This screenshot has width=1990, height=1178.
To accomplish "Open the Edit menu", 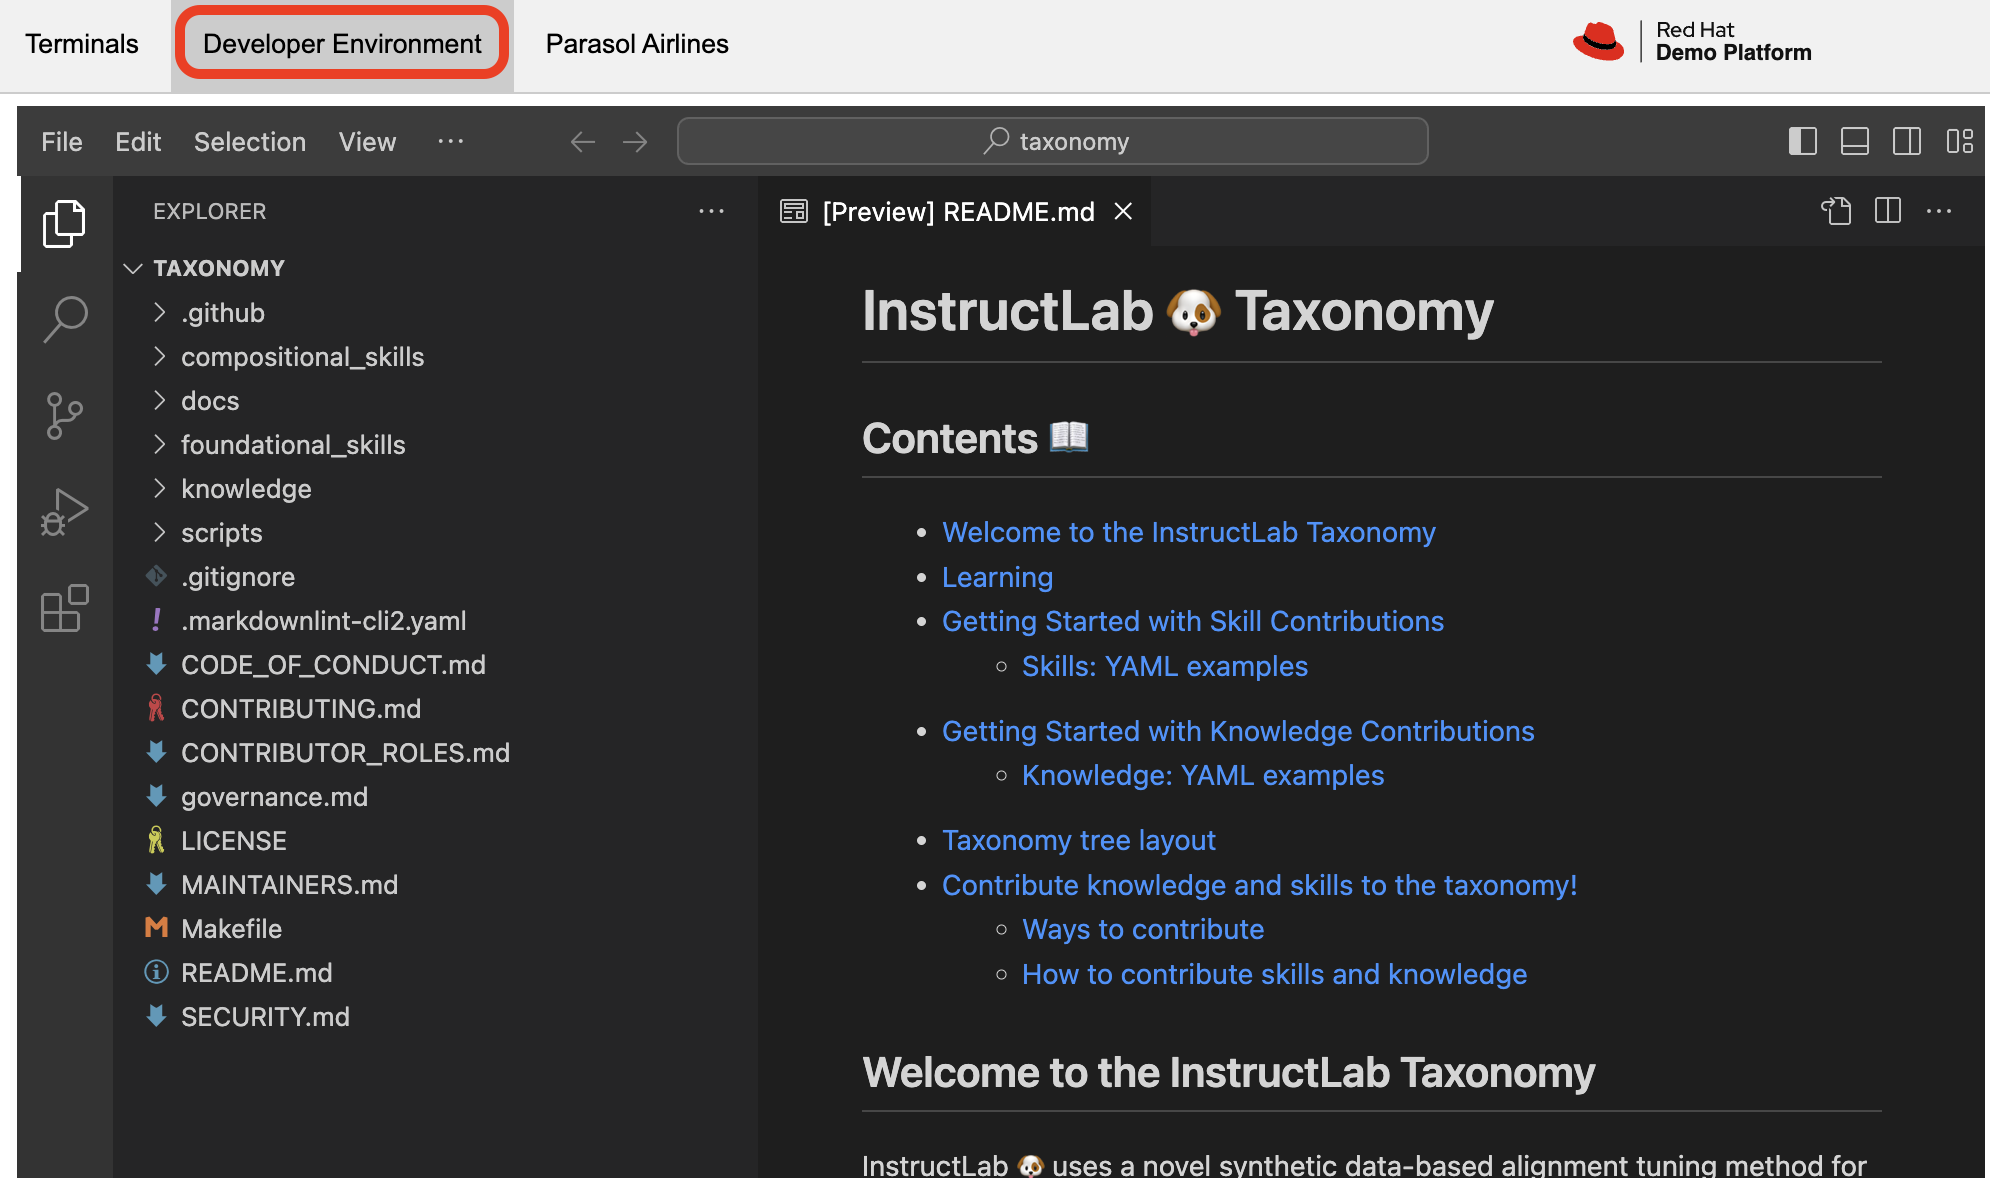I will 138,142.
